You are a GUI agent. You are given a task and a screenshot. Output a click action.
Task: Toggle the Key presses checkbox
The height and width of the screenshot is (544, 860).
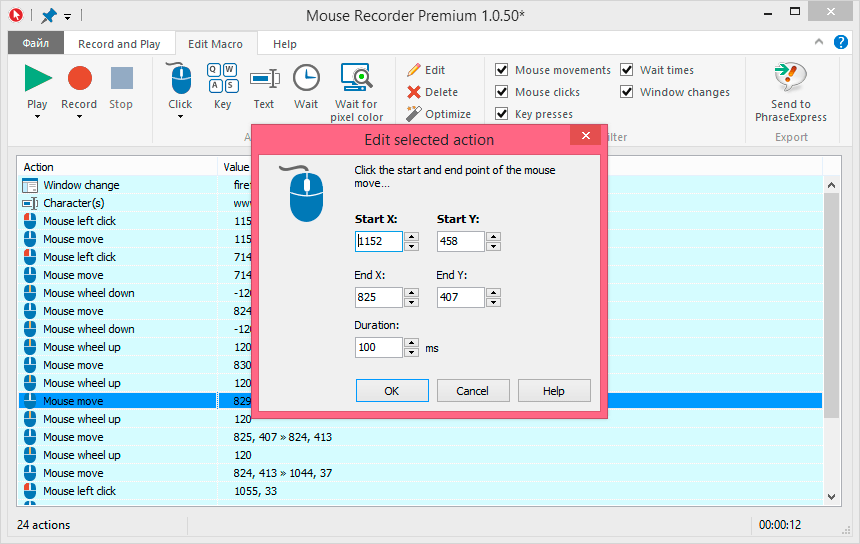(x=501, y=114)
